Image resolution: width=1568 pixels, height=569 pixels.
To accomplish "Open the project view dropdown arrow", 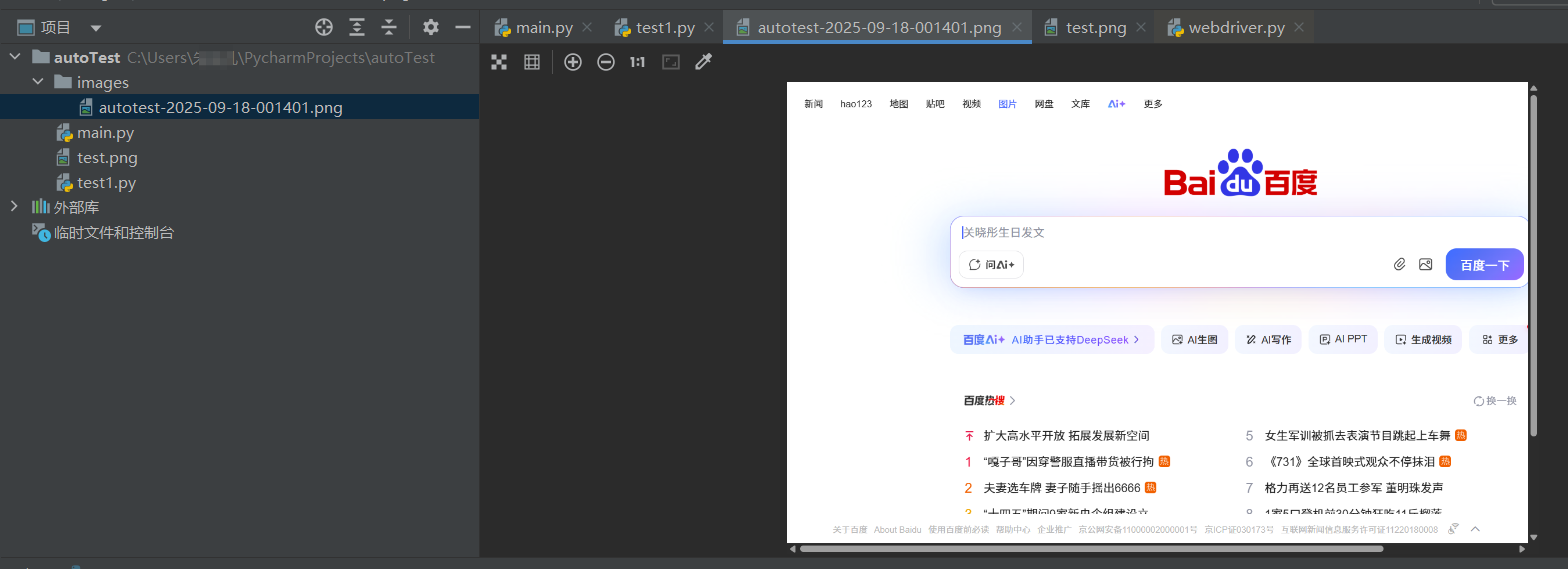I will [96, 28].
